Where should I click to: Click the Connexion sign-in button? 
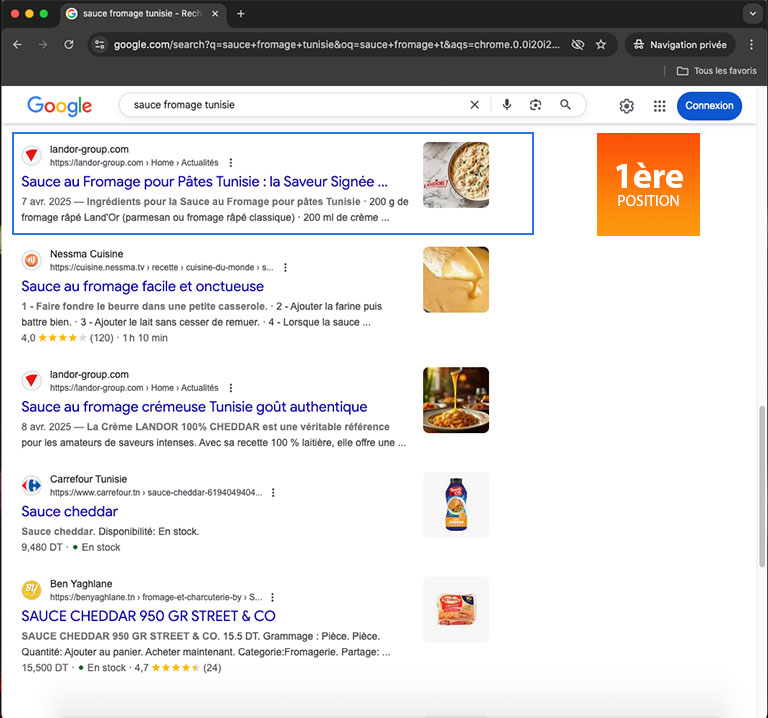coord(709,106)
